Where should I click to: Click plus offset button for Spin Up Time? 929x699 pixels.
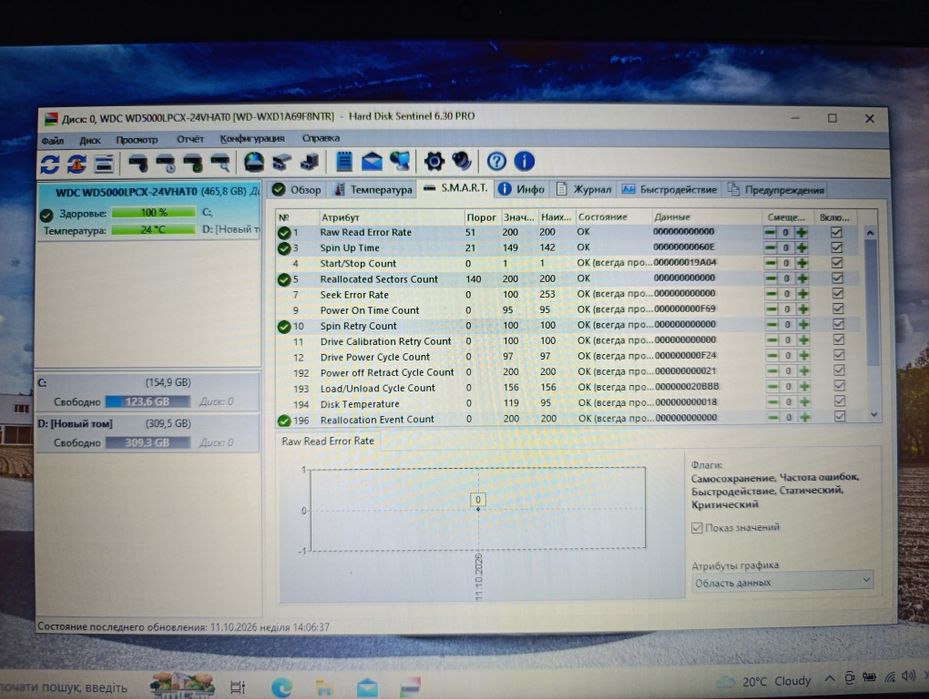(802, 248)
